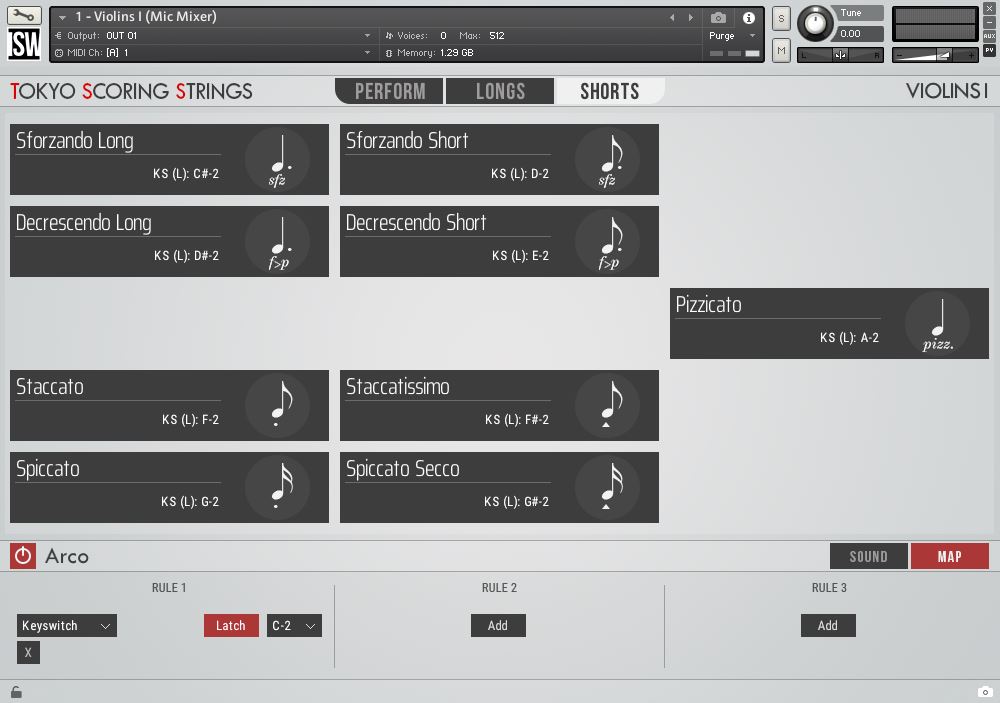Screen dimensions: 1000x703
Task: Open the wrench instrument edit icon
Action: pyautogui.click(x=24, y=14)
